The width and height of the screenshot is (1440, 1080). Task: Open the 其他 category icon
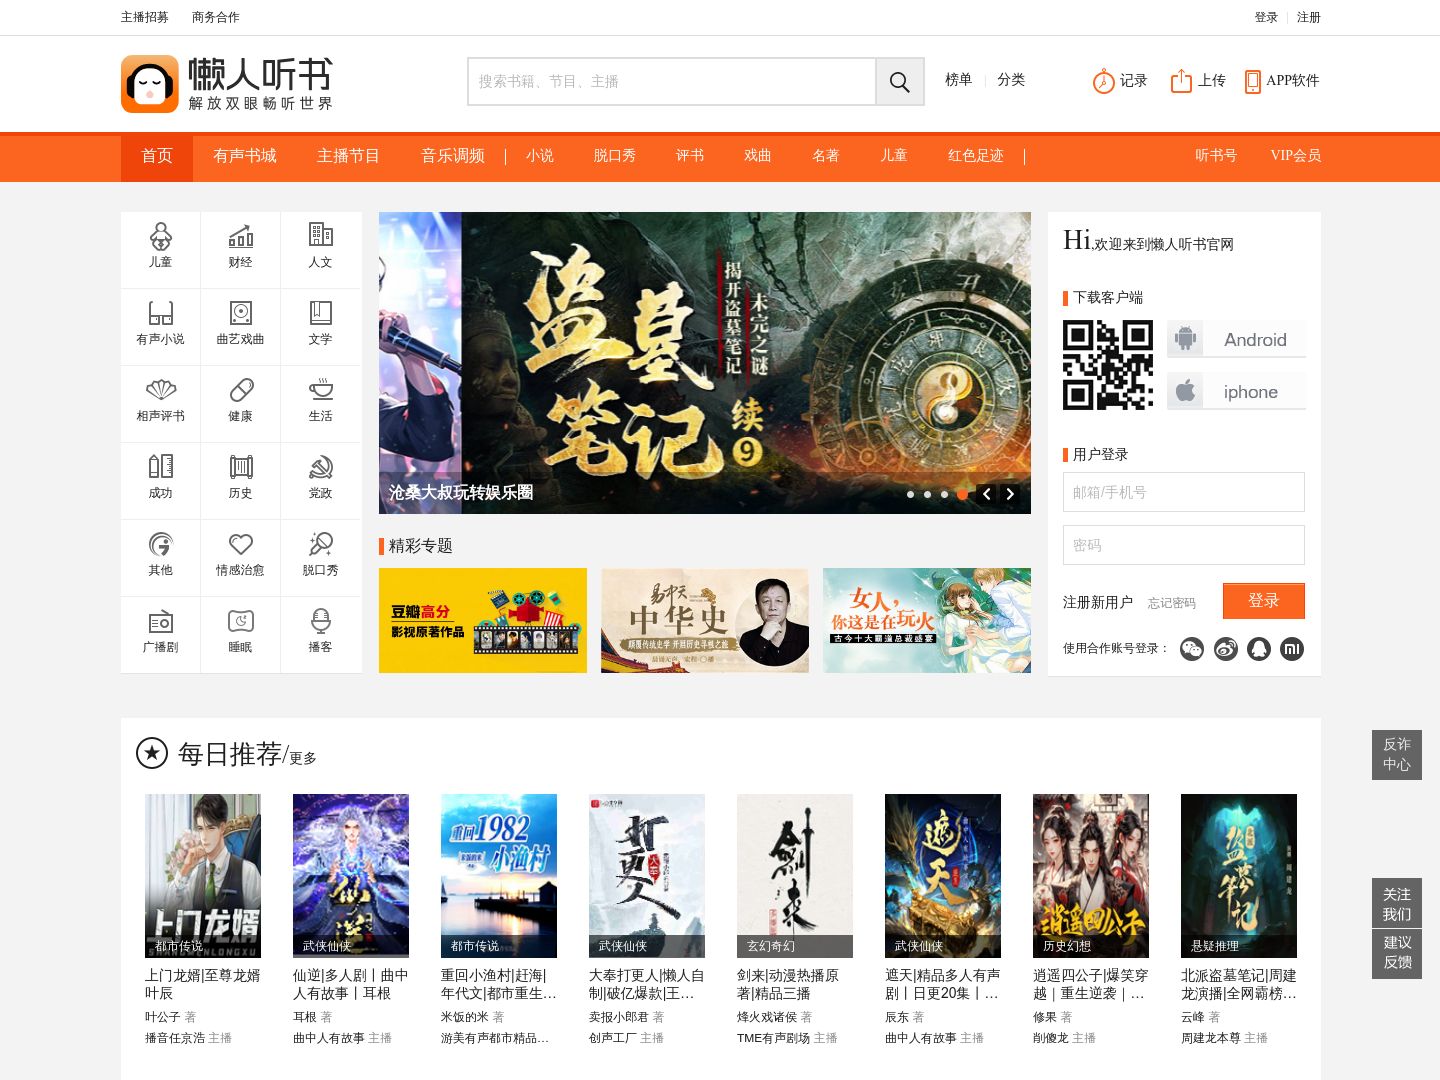pyautogui.click(x=160, y=544)
